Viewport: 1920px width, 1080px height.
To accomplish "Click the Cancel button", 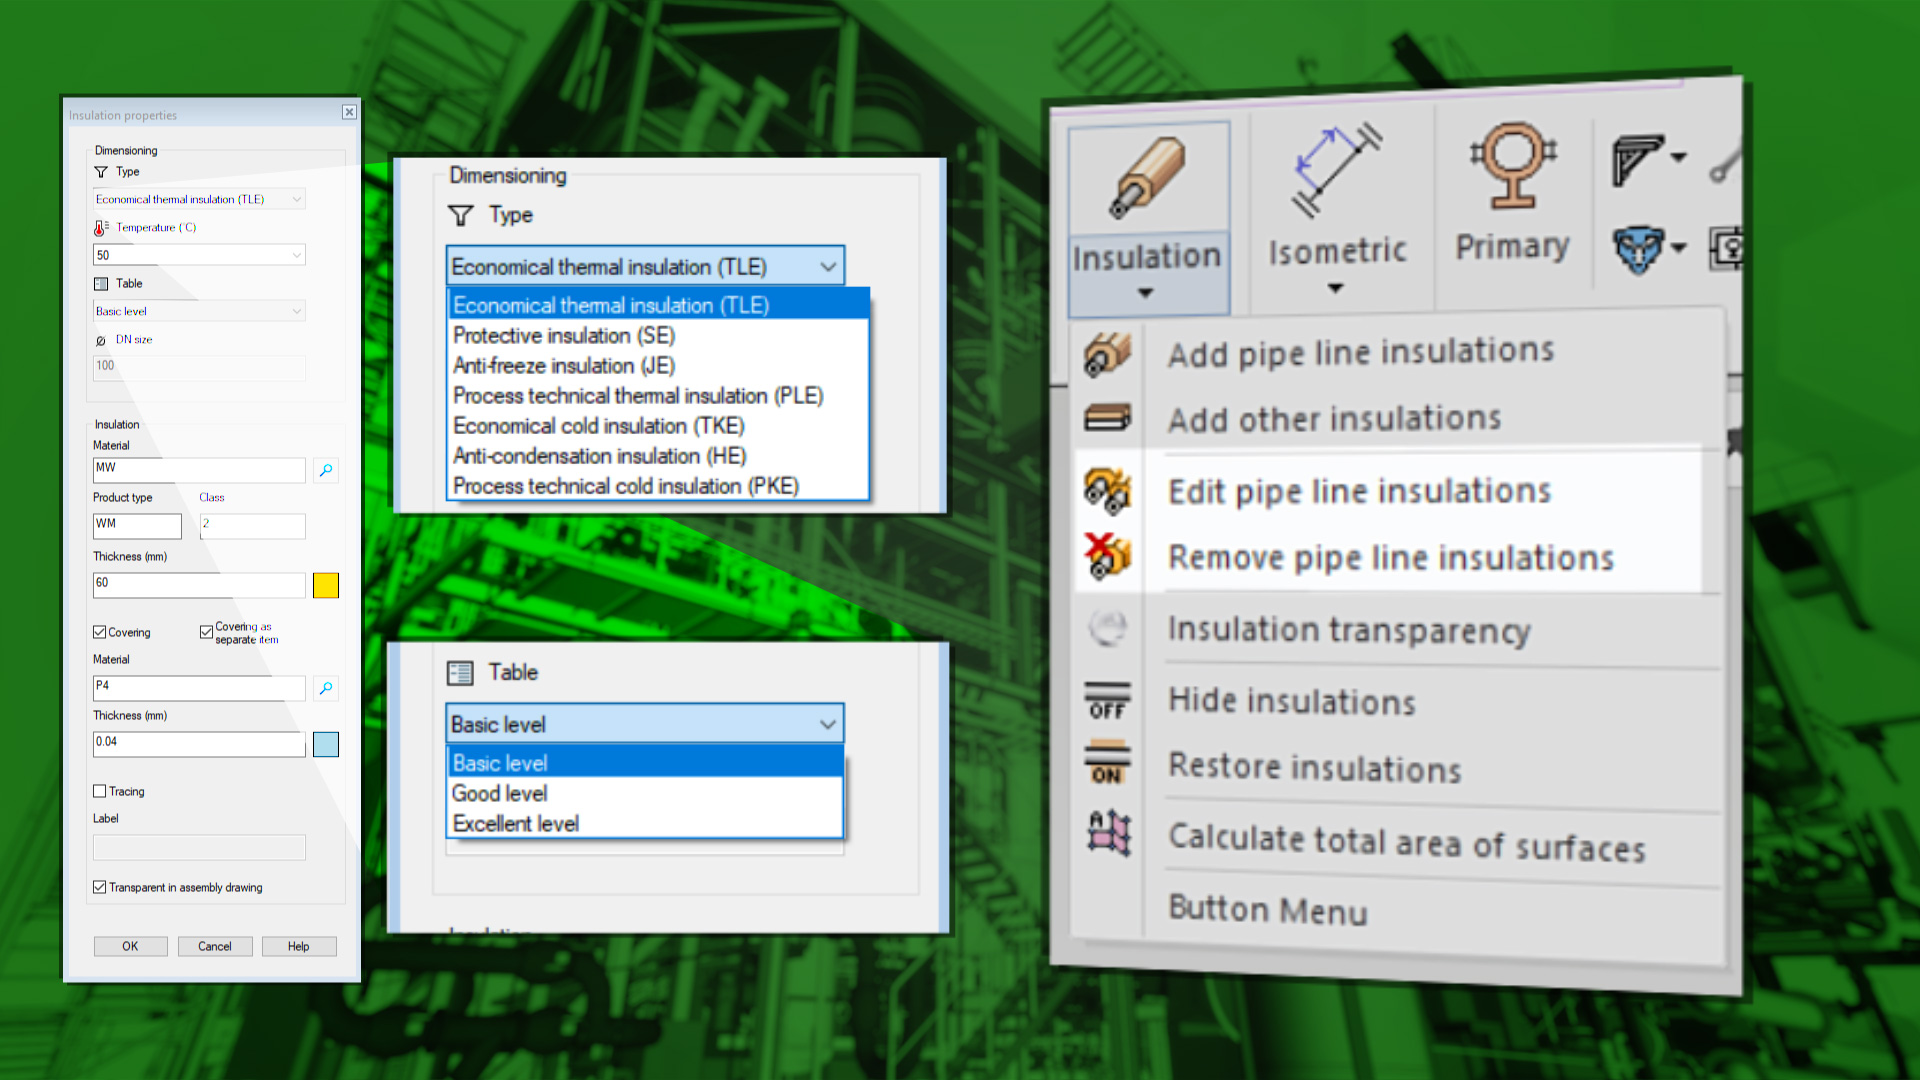I will coord(214,946).
